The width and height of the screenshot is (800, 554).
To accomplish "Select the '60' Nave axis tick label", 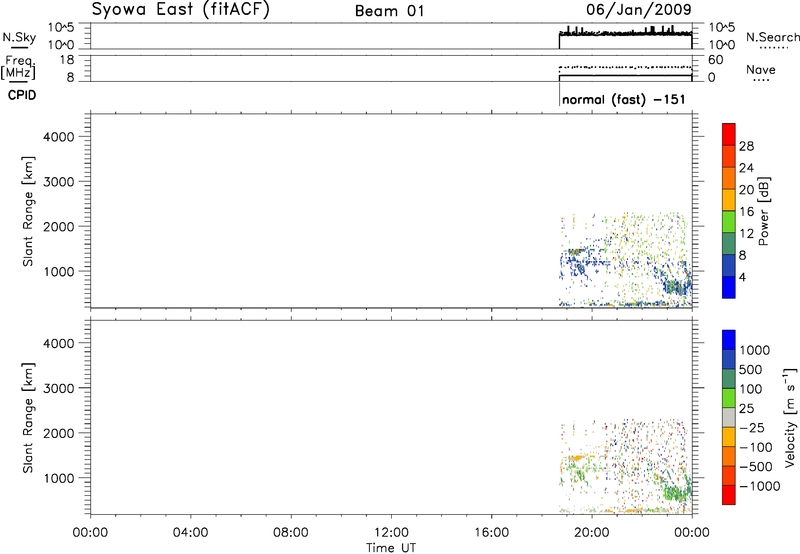I will (x=716, y=60).
